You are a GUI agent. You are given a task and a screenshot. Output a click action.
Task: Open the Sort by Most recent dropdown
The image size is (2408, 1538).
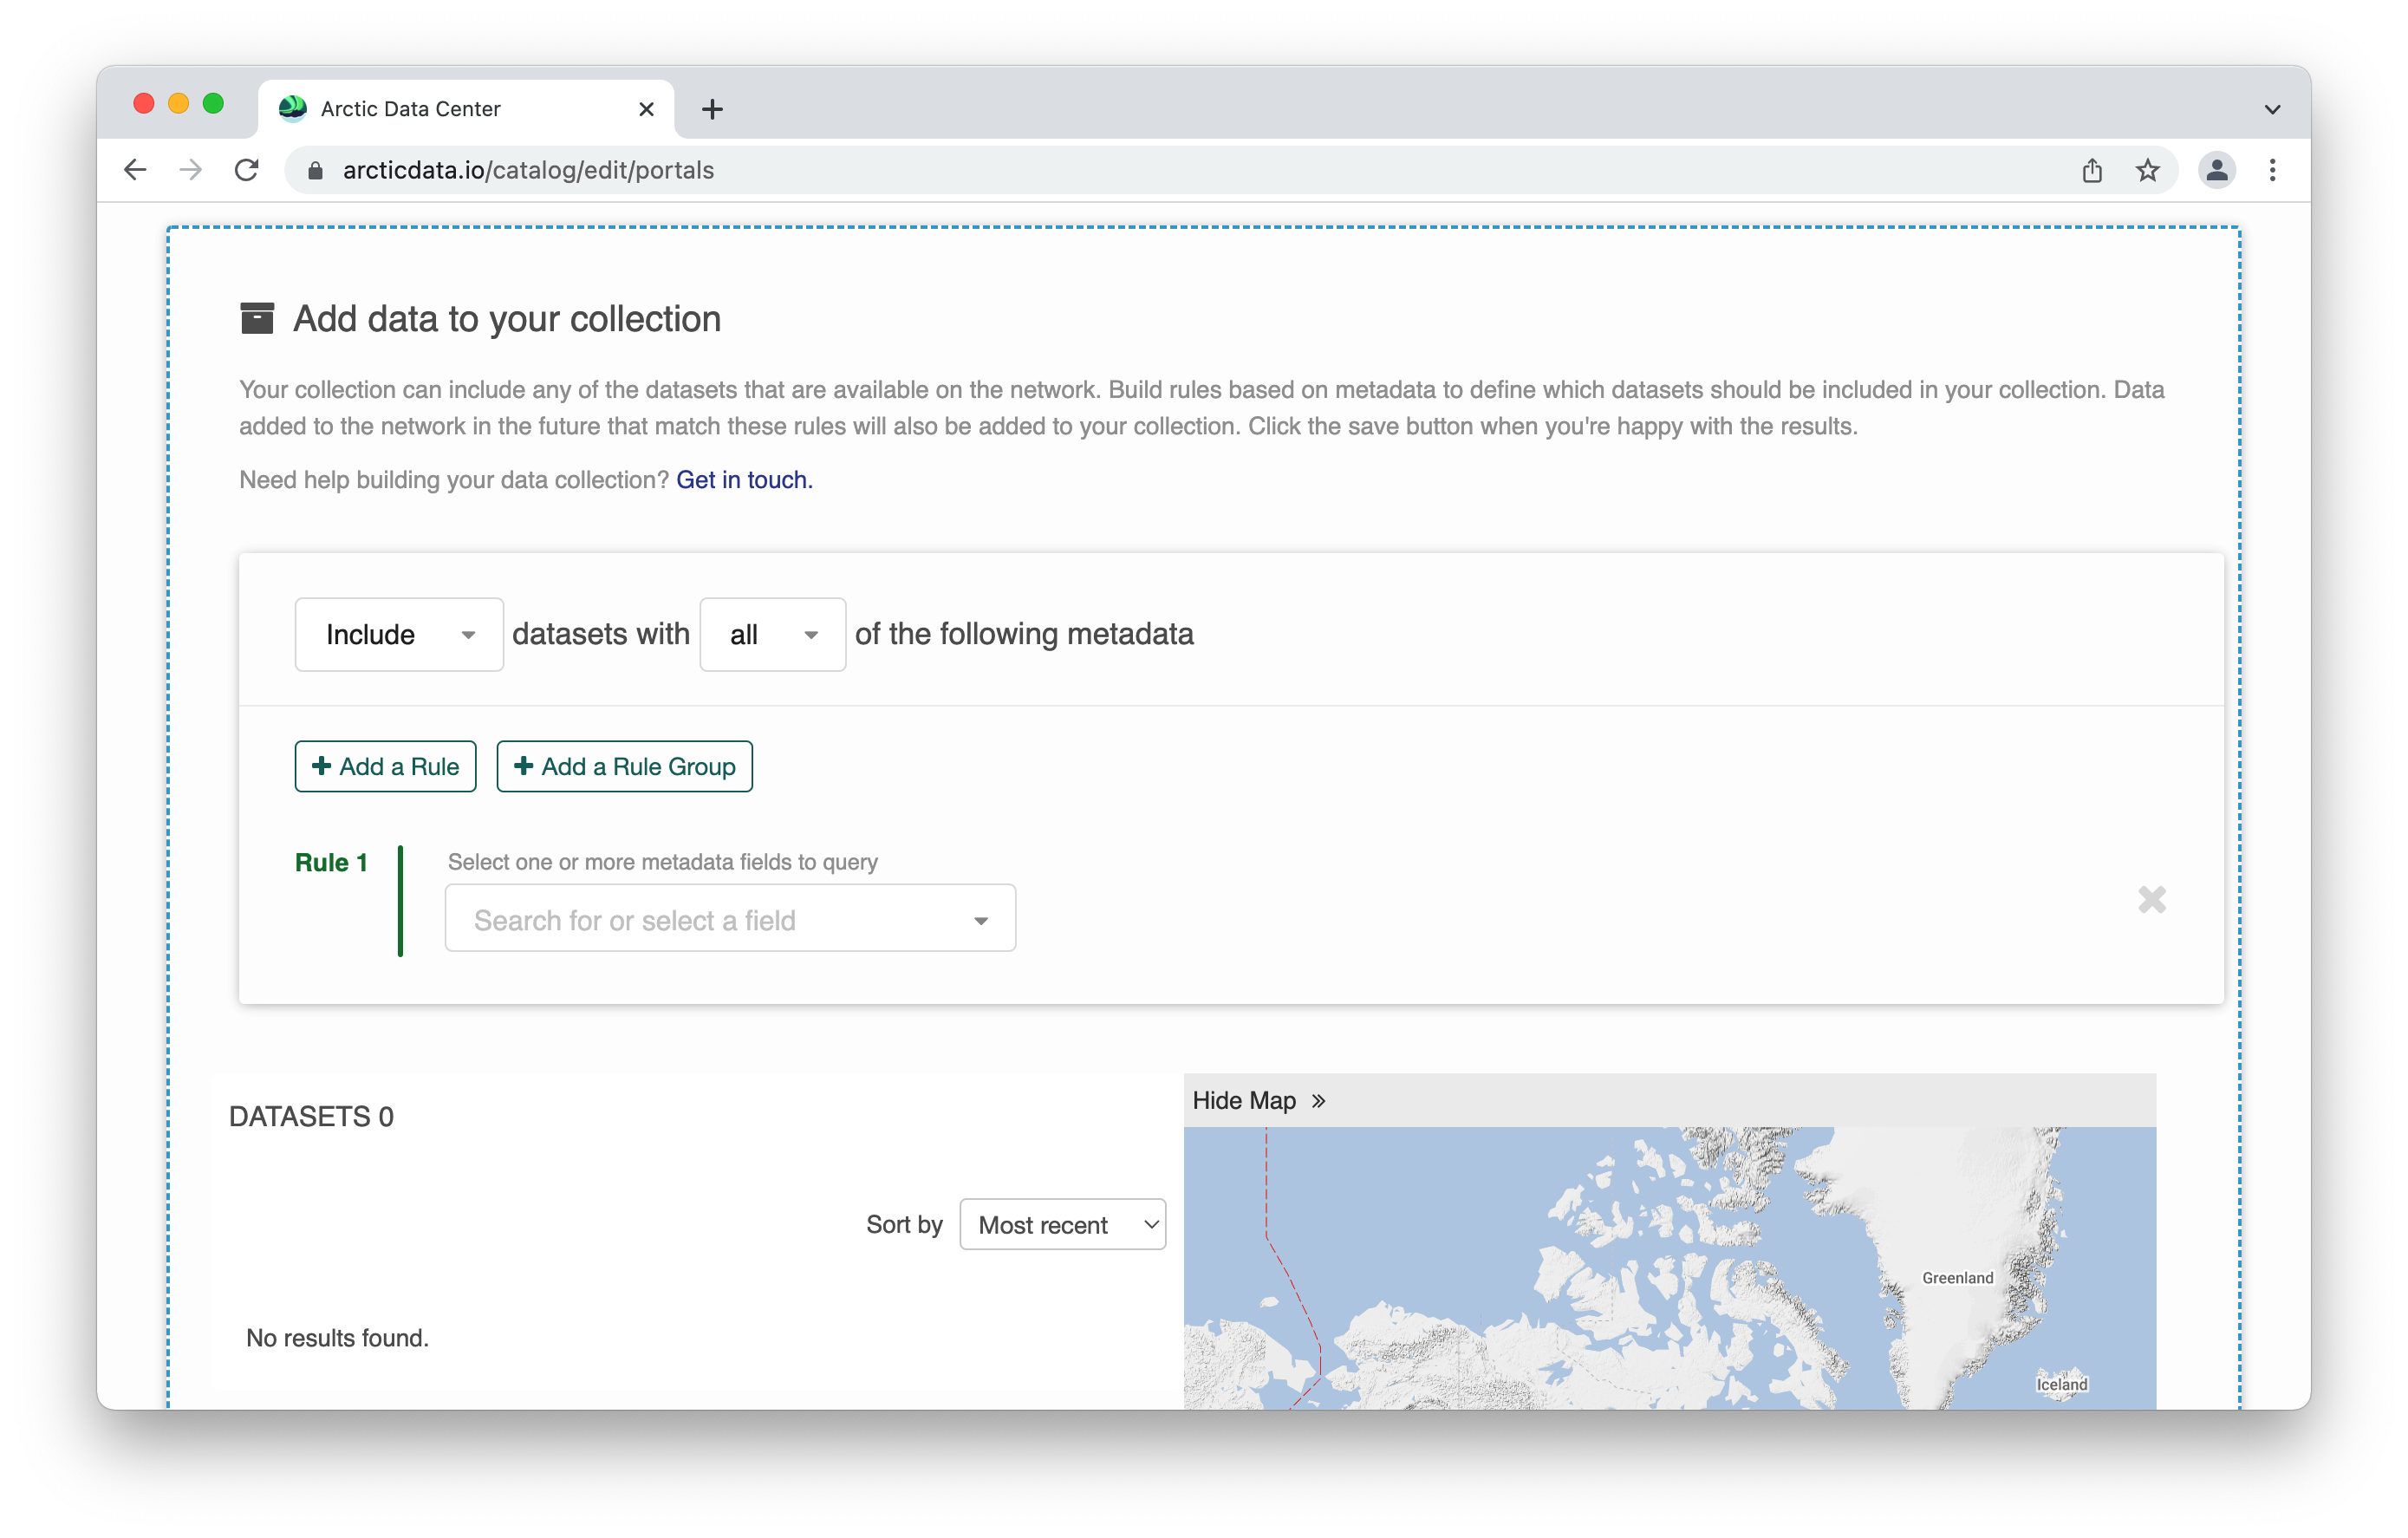(1062, 1224)
